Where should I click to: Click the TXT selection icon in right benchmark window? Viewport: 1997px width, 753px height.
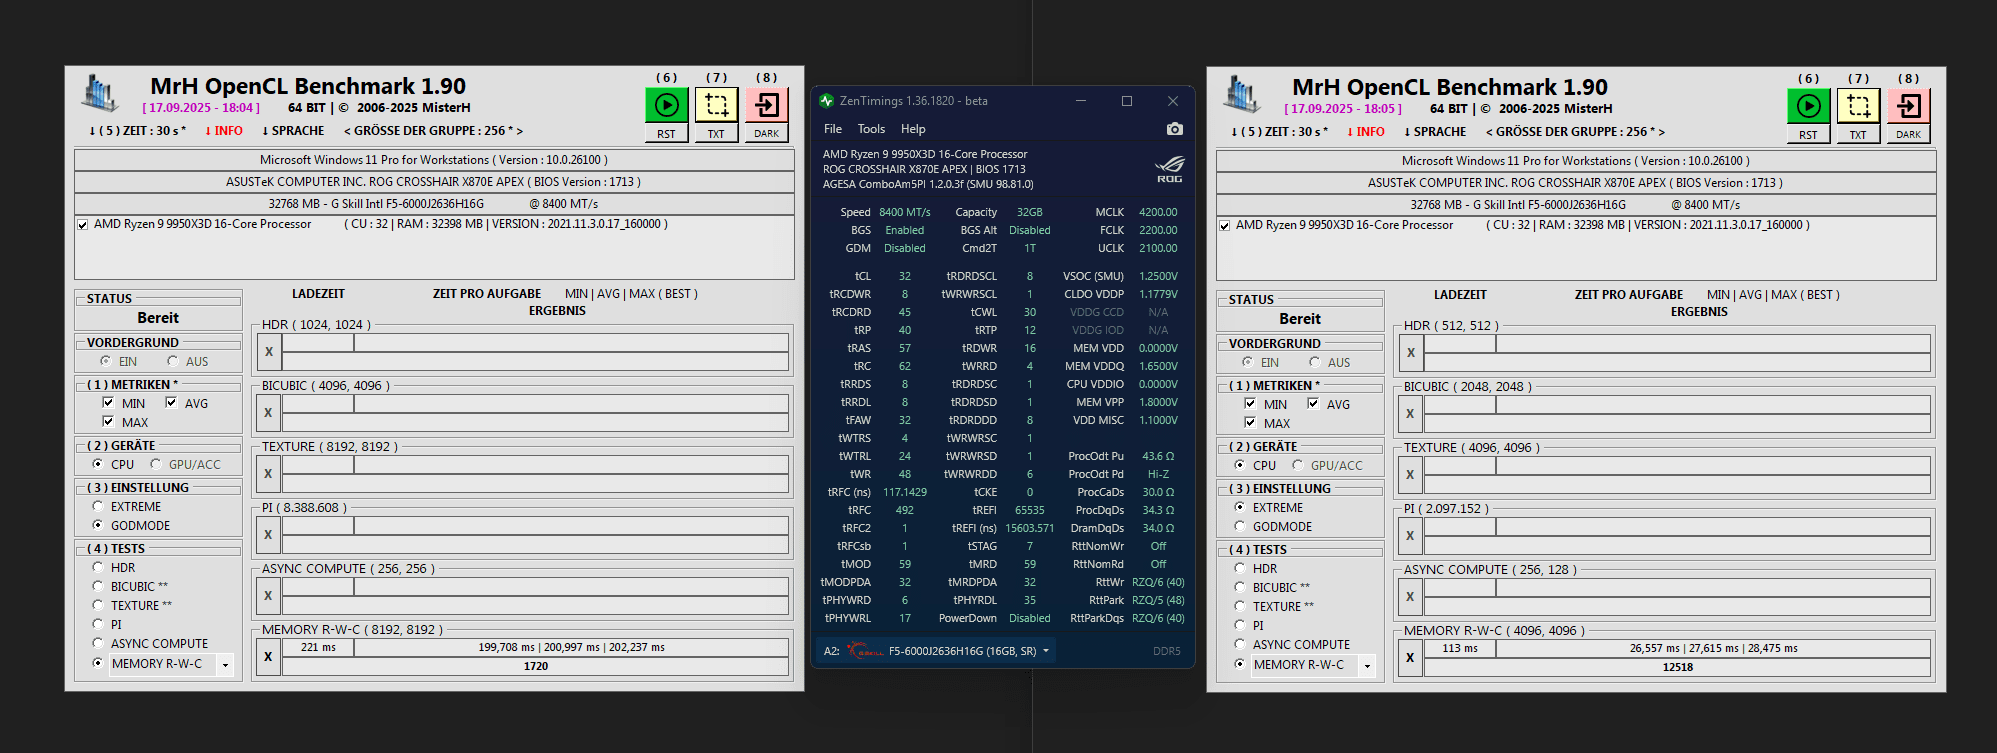pos(1858,106)
